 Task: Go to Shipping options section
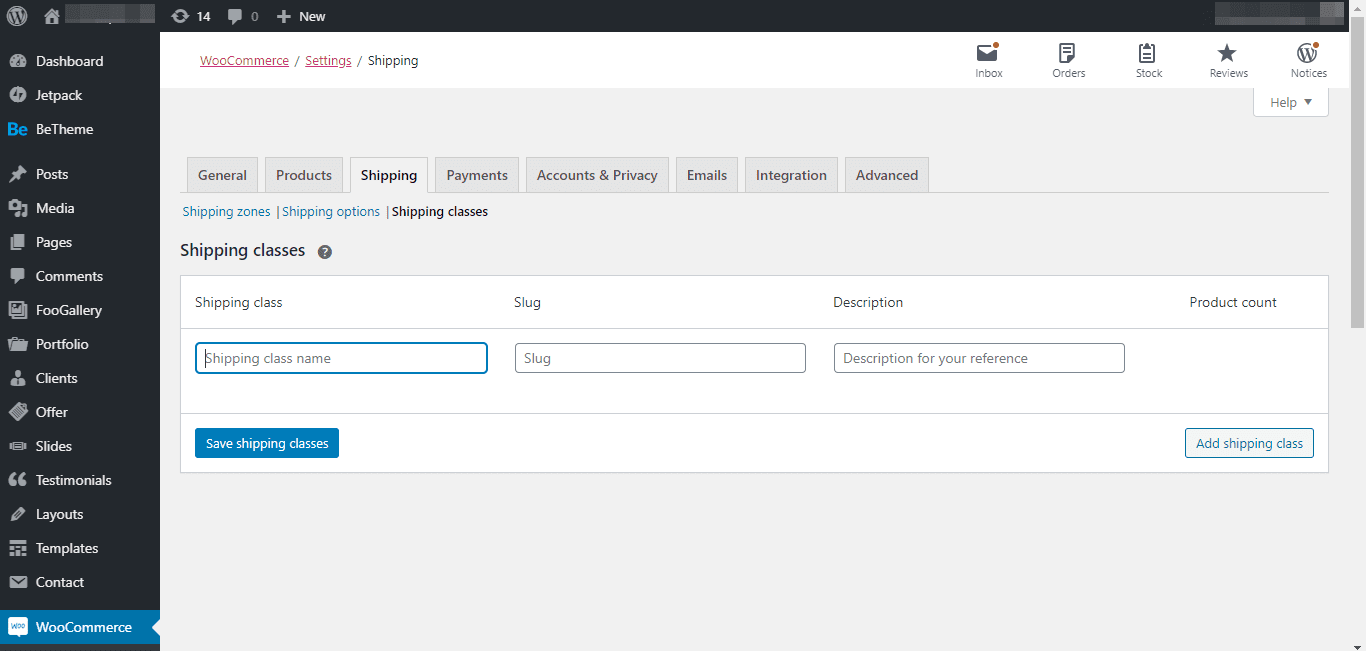[x=331, y=212]
